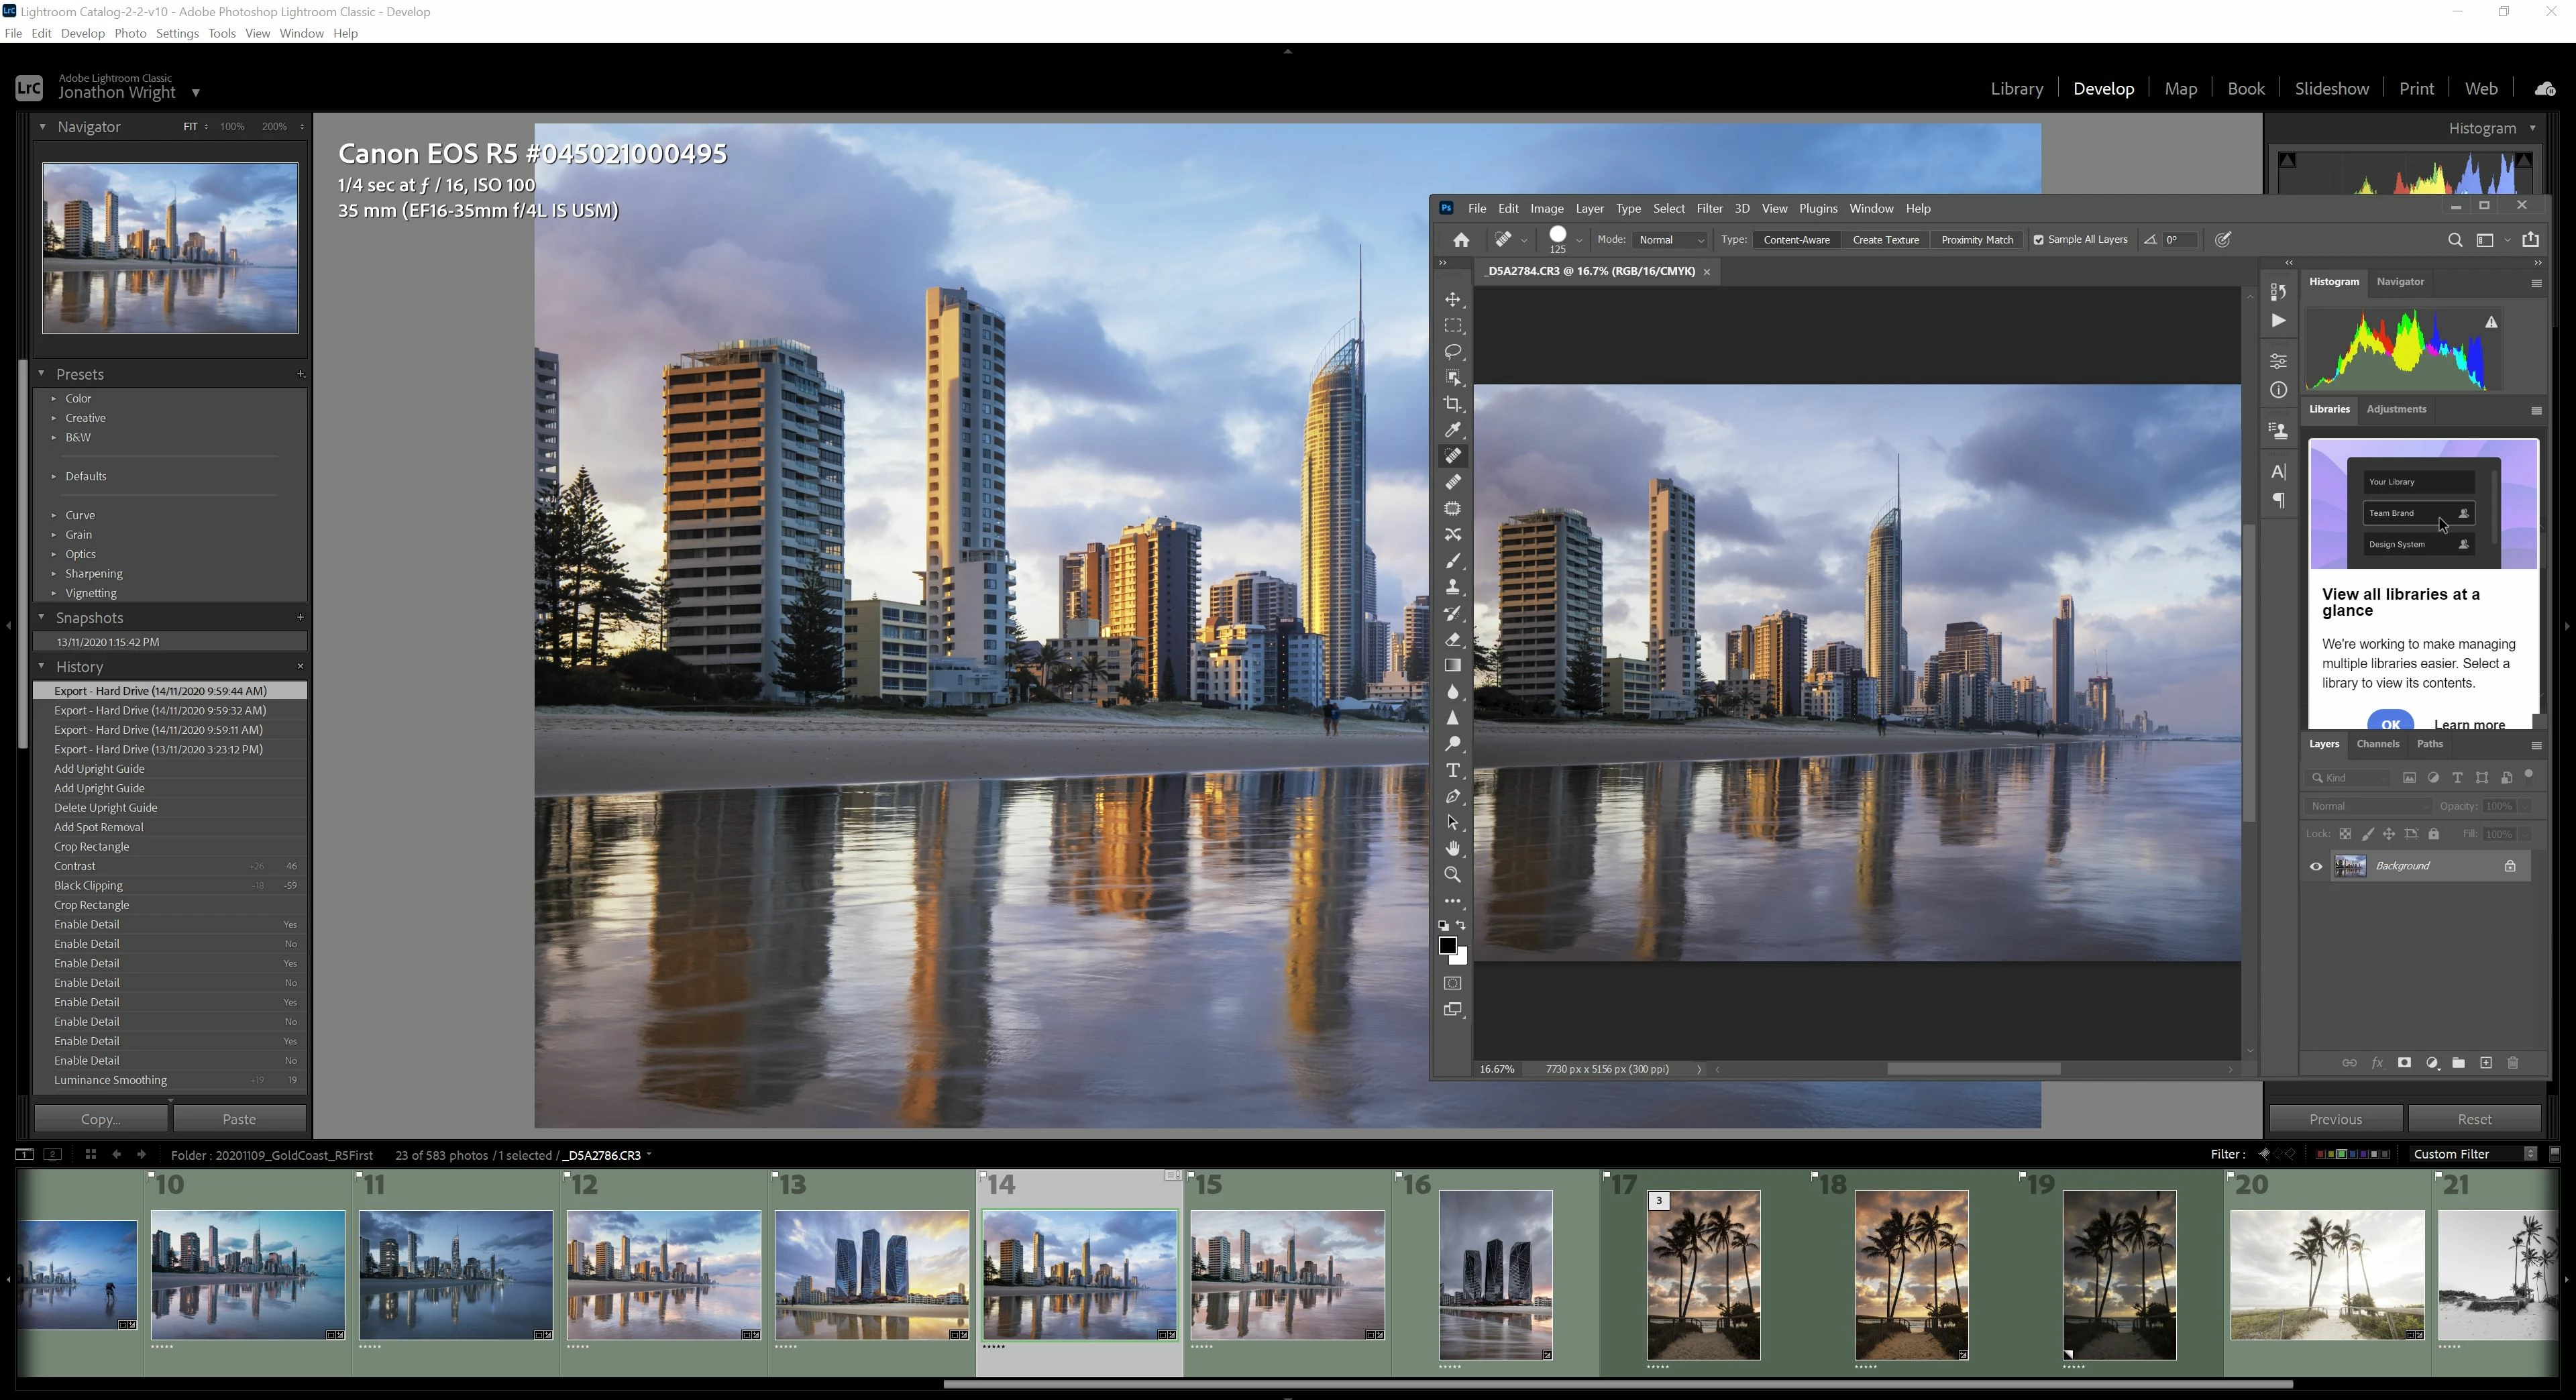Select the Lasso tool
This screenshot has height=1400, width=2576.
click(1453, 352)
